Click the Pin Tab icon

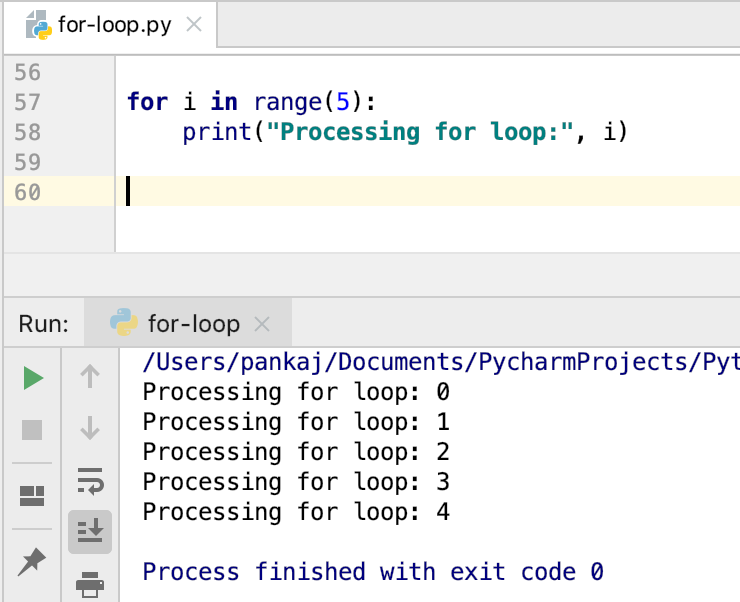(32, 562)
